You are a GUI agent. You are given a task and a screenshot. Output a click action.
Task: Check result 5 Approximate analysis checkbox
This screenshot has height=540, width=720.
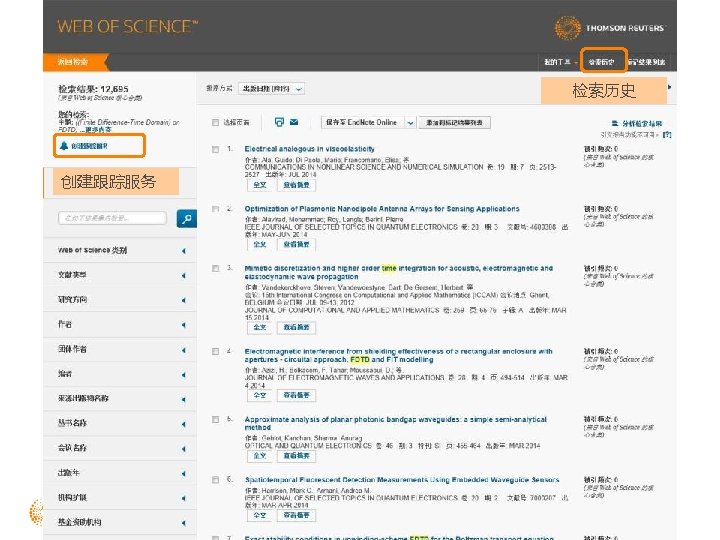pos(215,420)
